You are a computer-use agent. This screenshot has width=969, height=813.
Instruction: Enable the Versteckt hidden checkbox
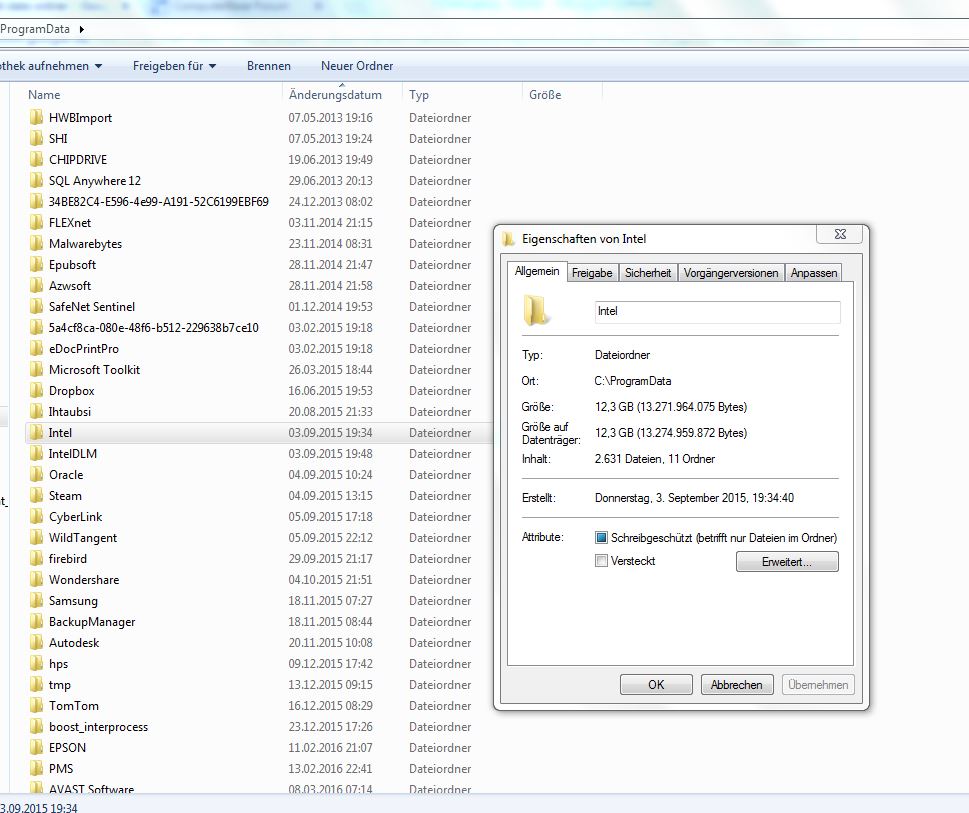[601, 561]
